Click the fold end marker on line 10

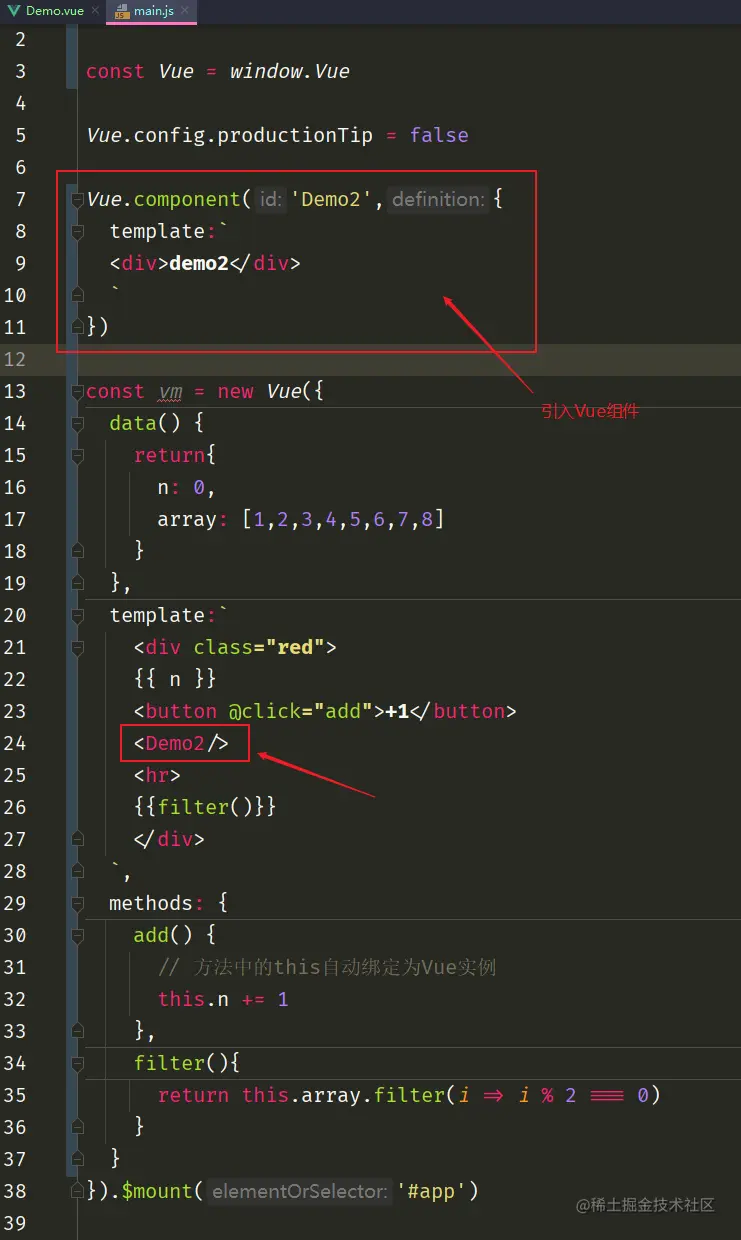tap(78, 296)
